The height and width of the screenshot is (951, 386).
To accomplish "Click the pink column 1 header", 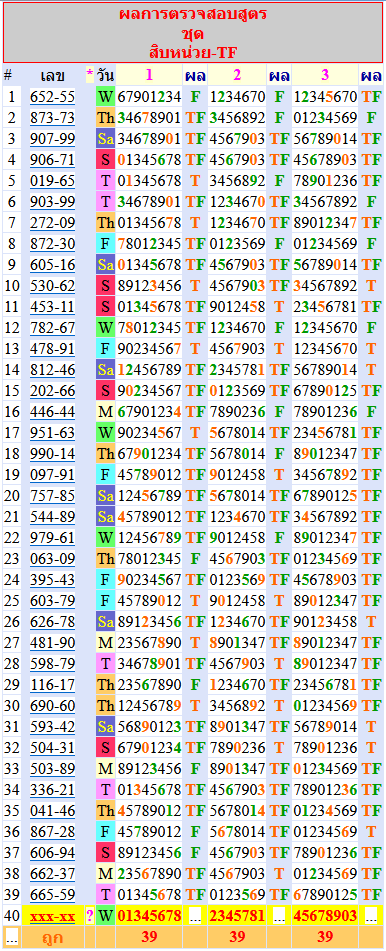I will [149, 75].
